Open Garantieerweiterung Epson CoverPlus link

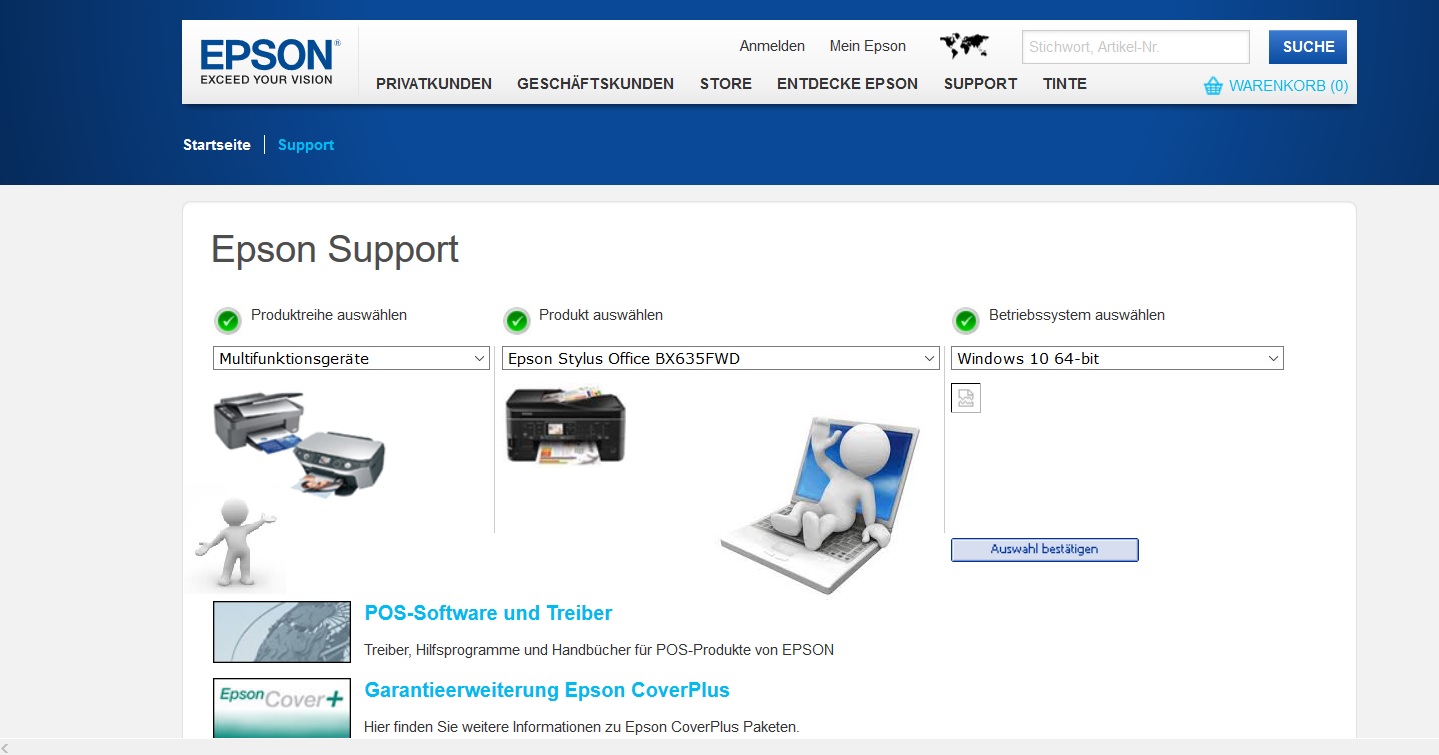pos(547,690)
